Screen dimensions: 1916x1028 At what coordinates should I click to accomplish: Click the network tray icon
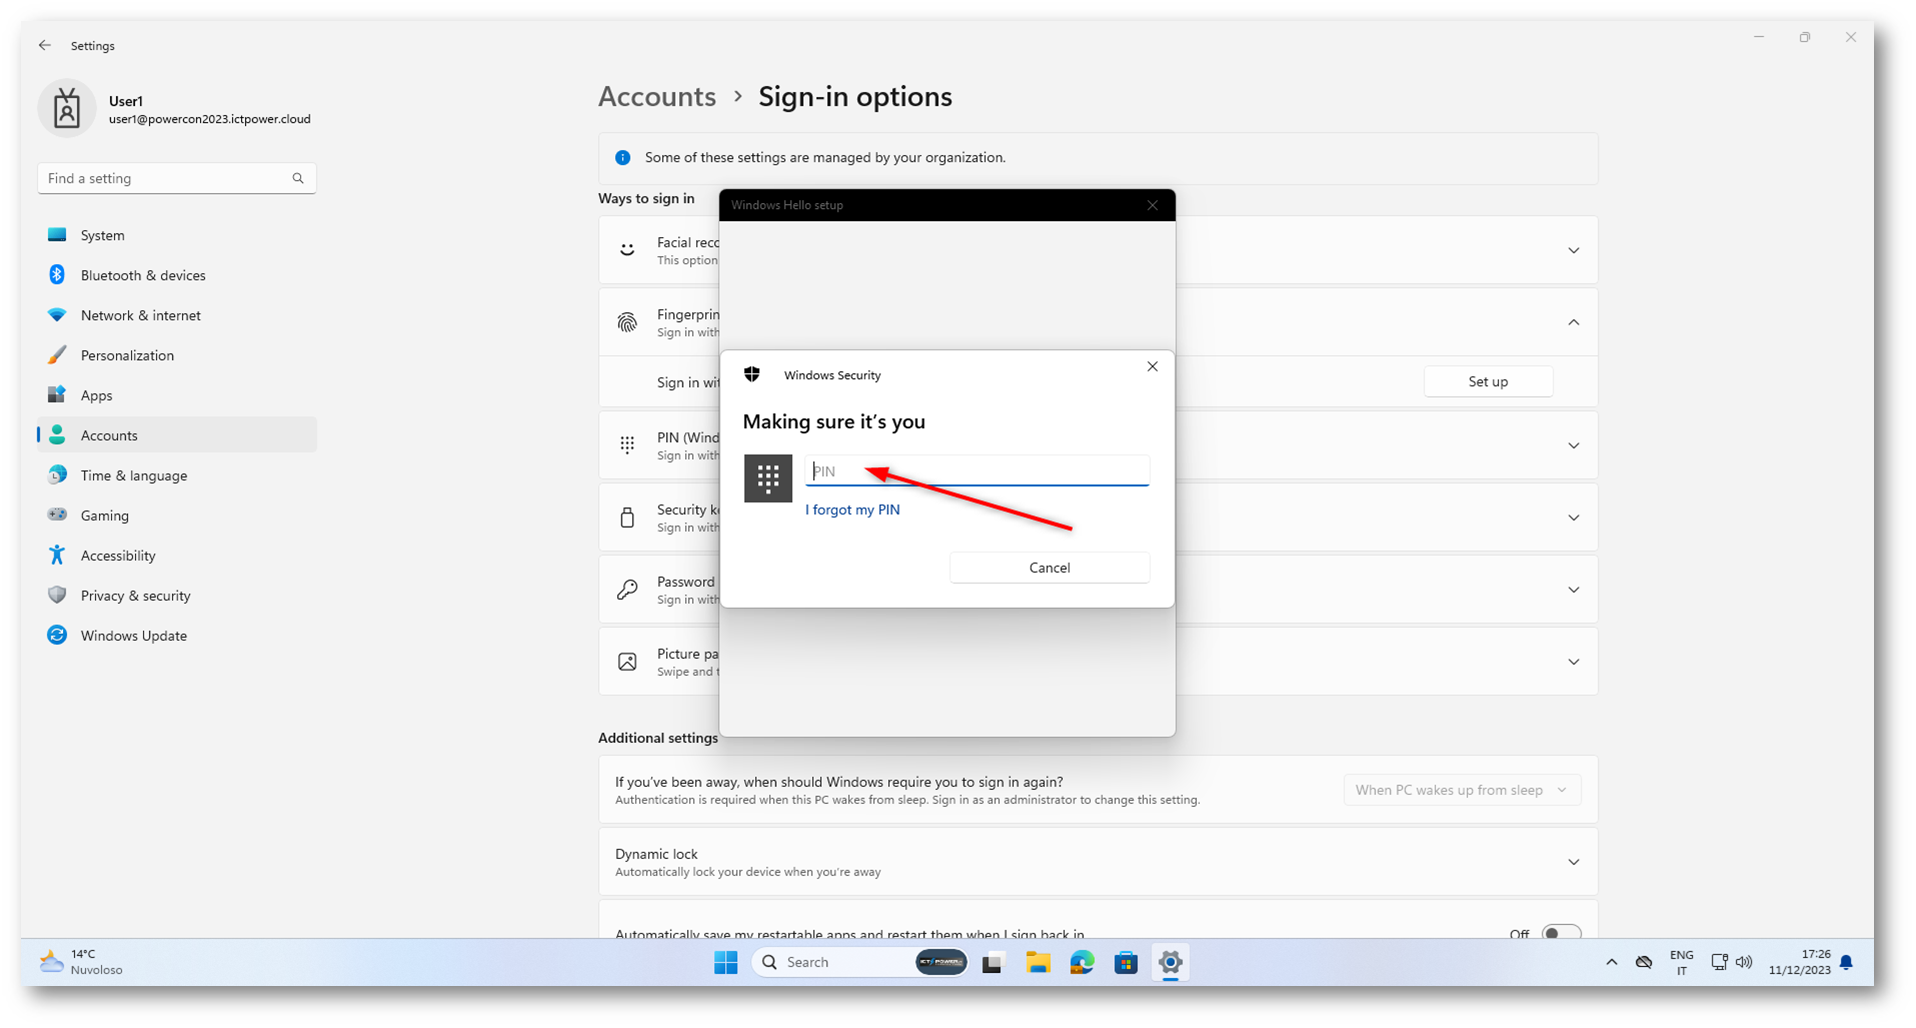pyautogui.click(x=1719, y=962)
